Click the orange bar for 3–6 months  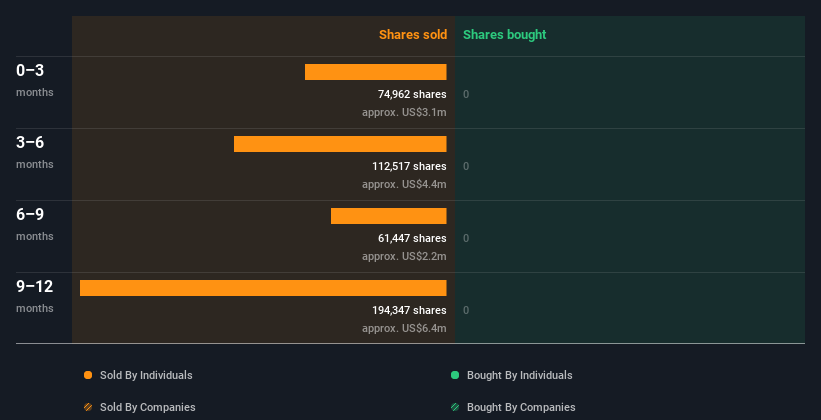click(340, 144)
